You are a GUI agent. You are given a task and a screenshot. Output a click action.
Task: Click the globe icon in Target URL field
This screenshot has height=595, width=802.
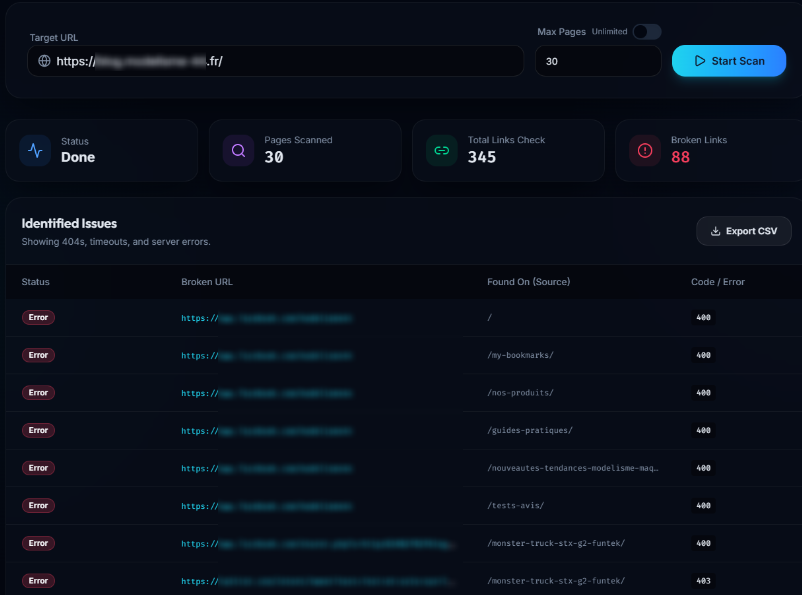(44, 61)
